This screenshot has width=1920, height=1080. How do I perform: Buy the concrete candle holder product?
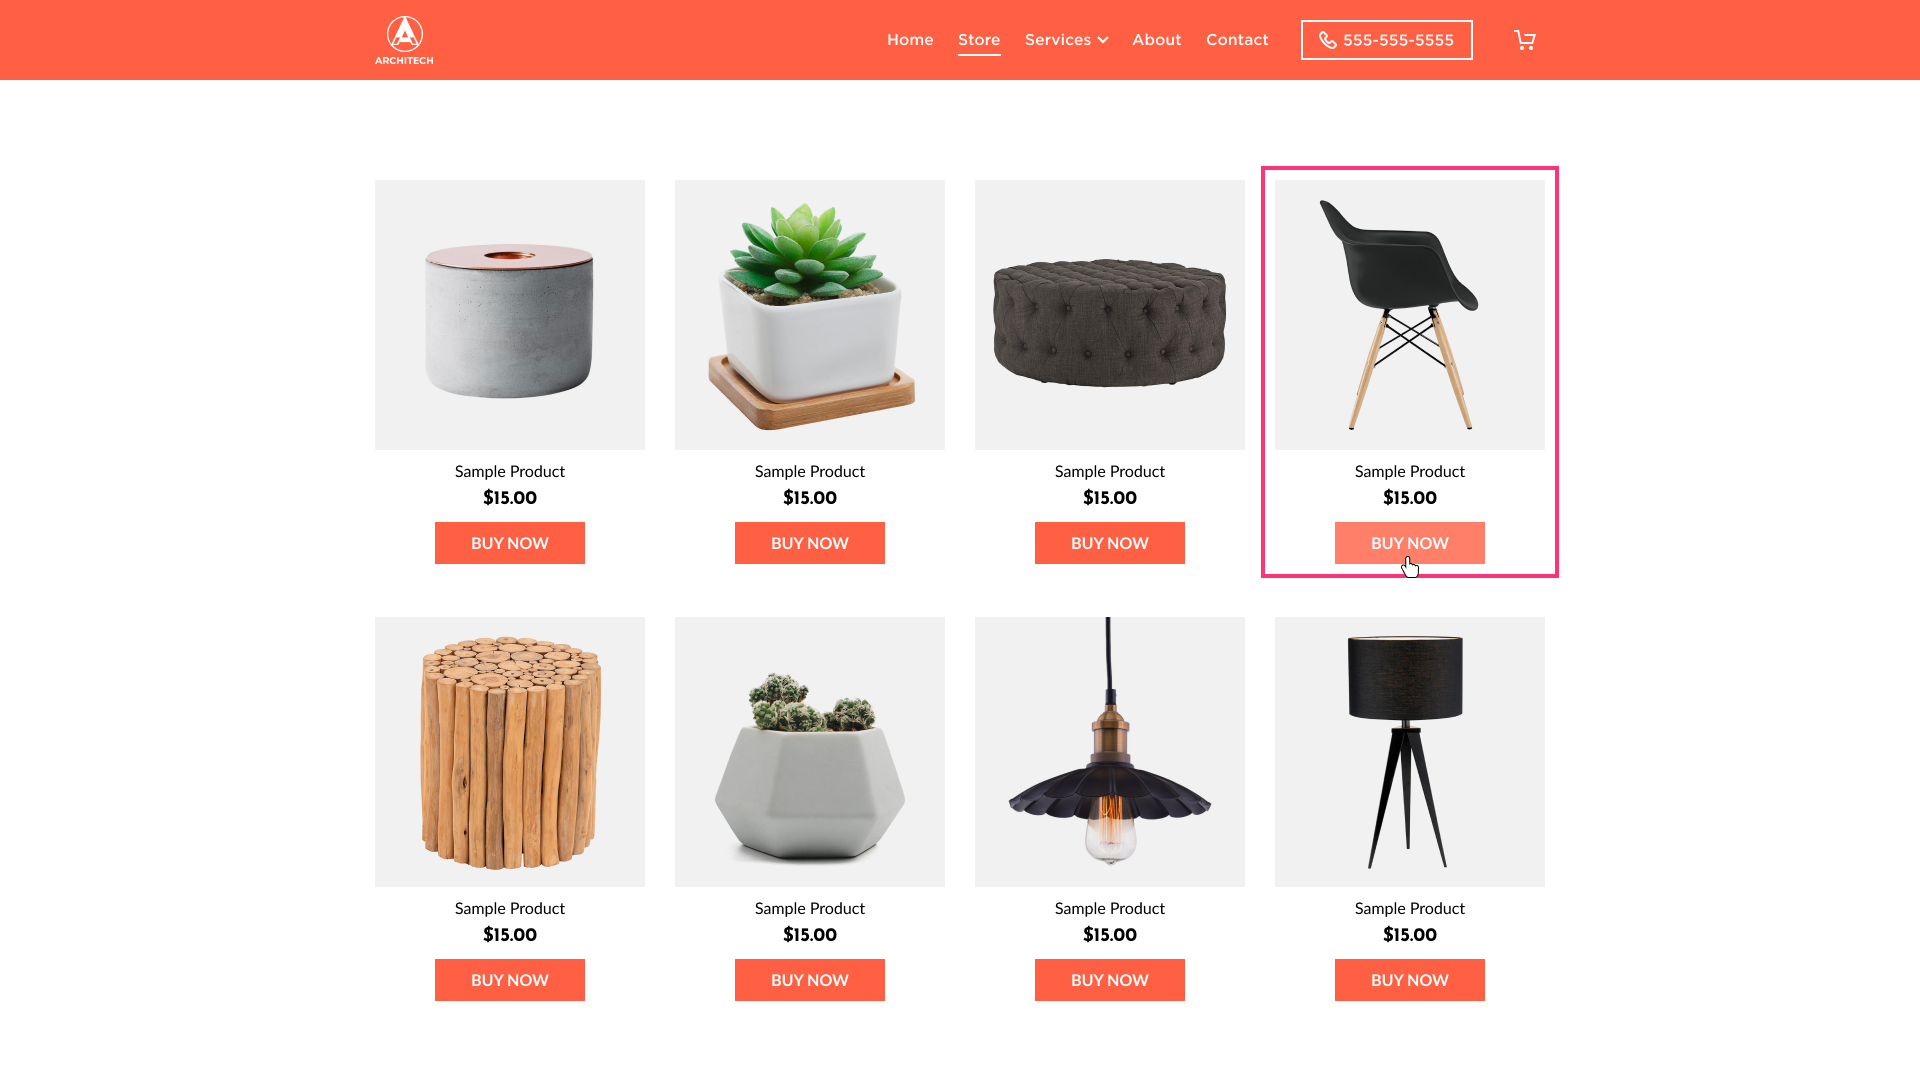pos(510,543)
